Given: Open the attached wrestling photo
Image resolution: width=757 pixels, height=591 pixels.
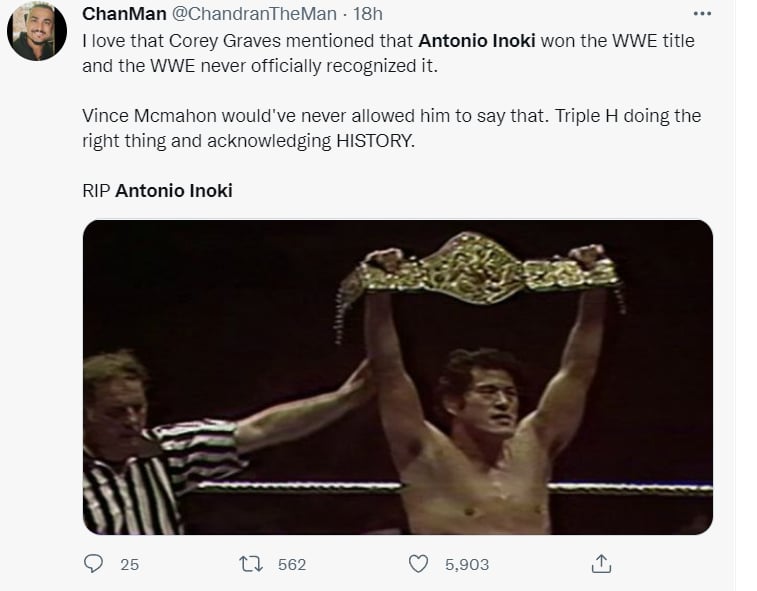Looking at the screenshot, I should pyautogui.click(x=398, y=377).
